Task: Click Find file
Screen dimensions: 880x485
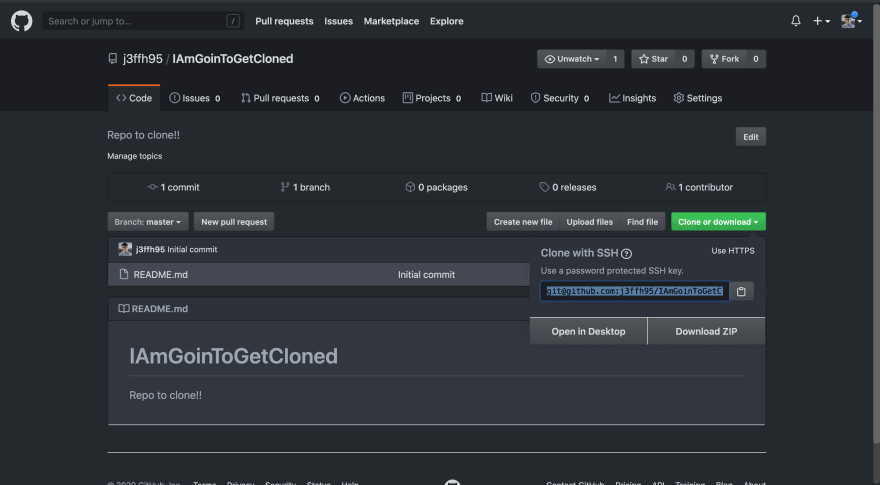Action: point(642,222)
